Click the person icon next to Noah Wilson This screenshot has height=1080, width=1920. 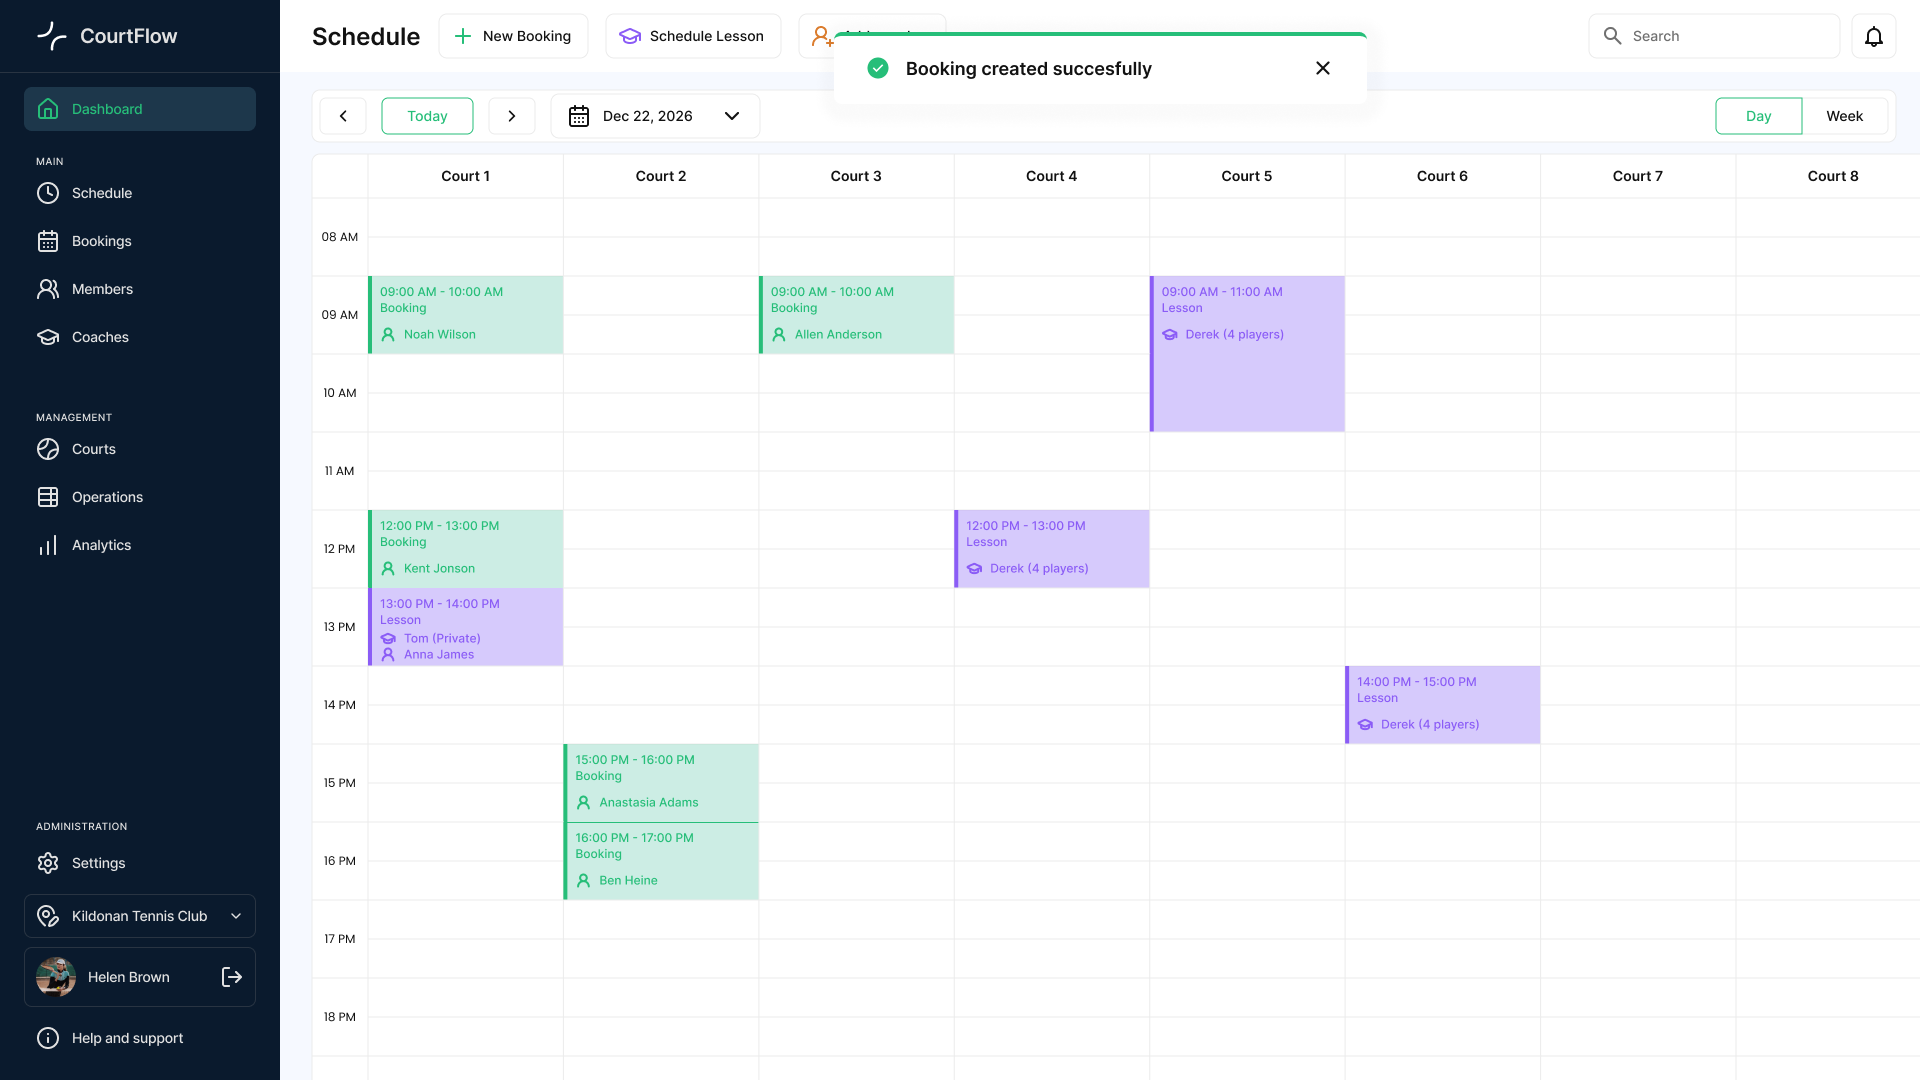[388, 335]
